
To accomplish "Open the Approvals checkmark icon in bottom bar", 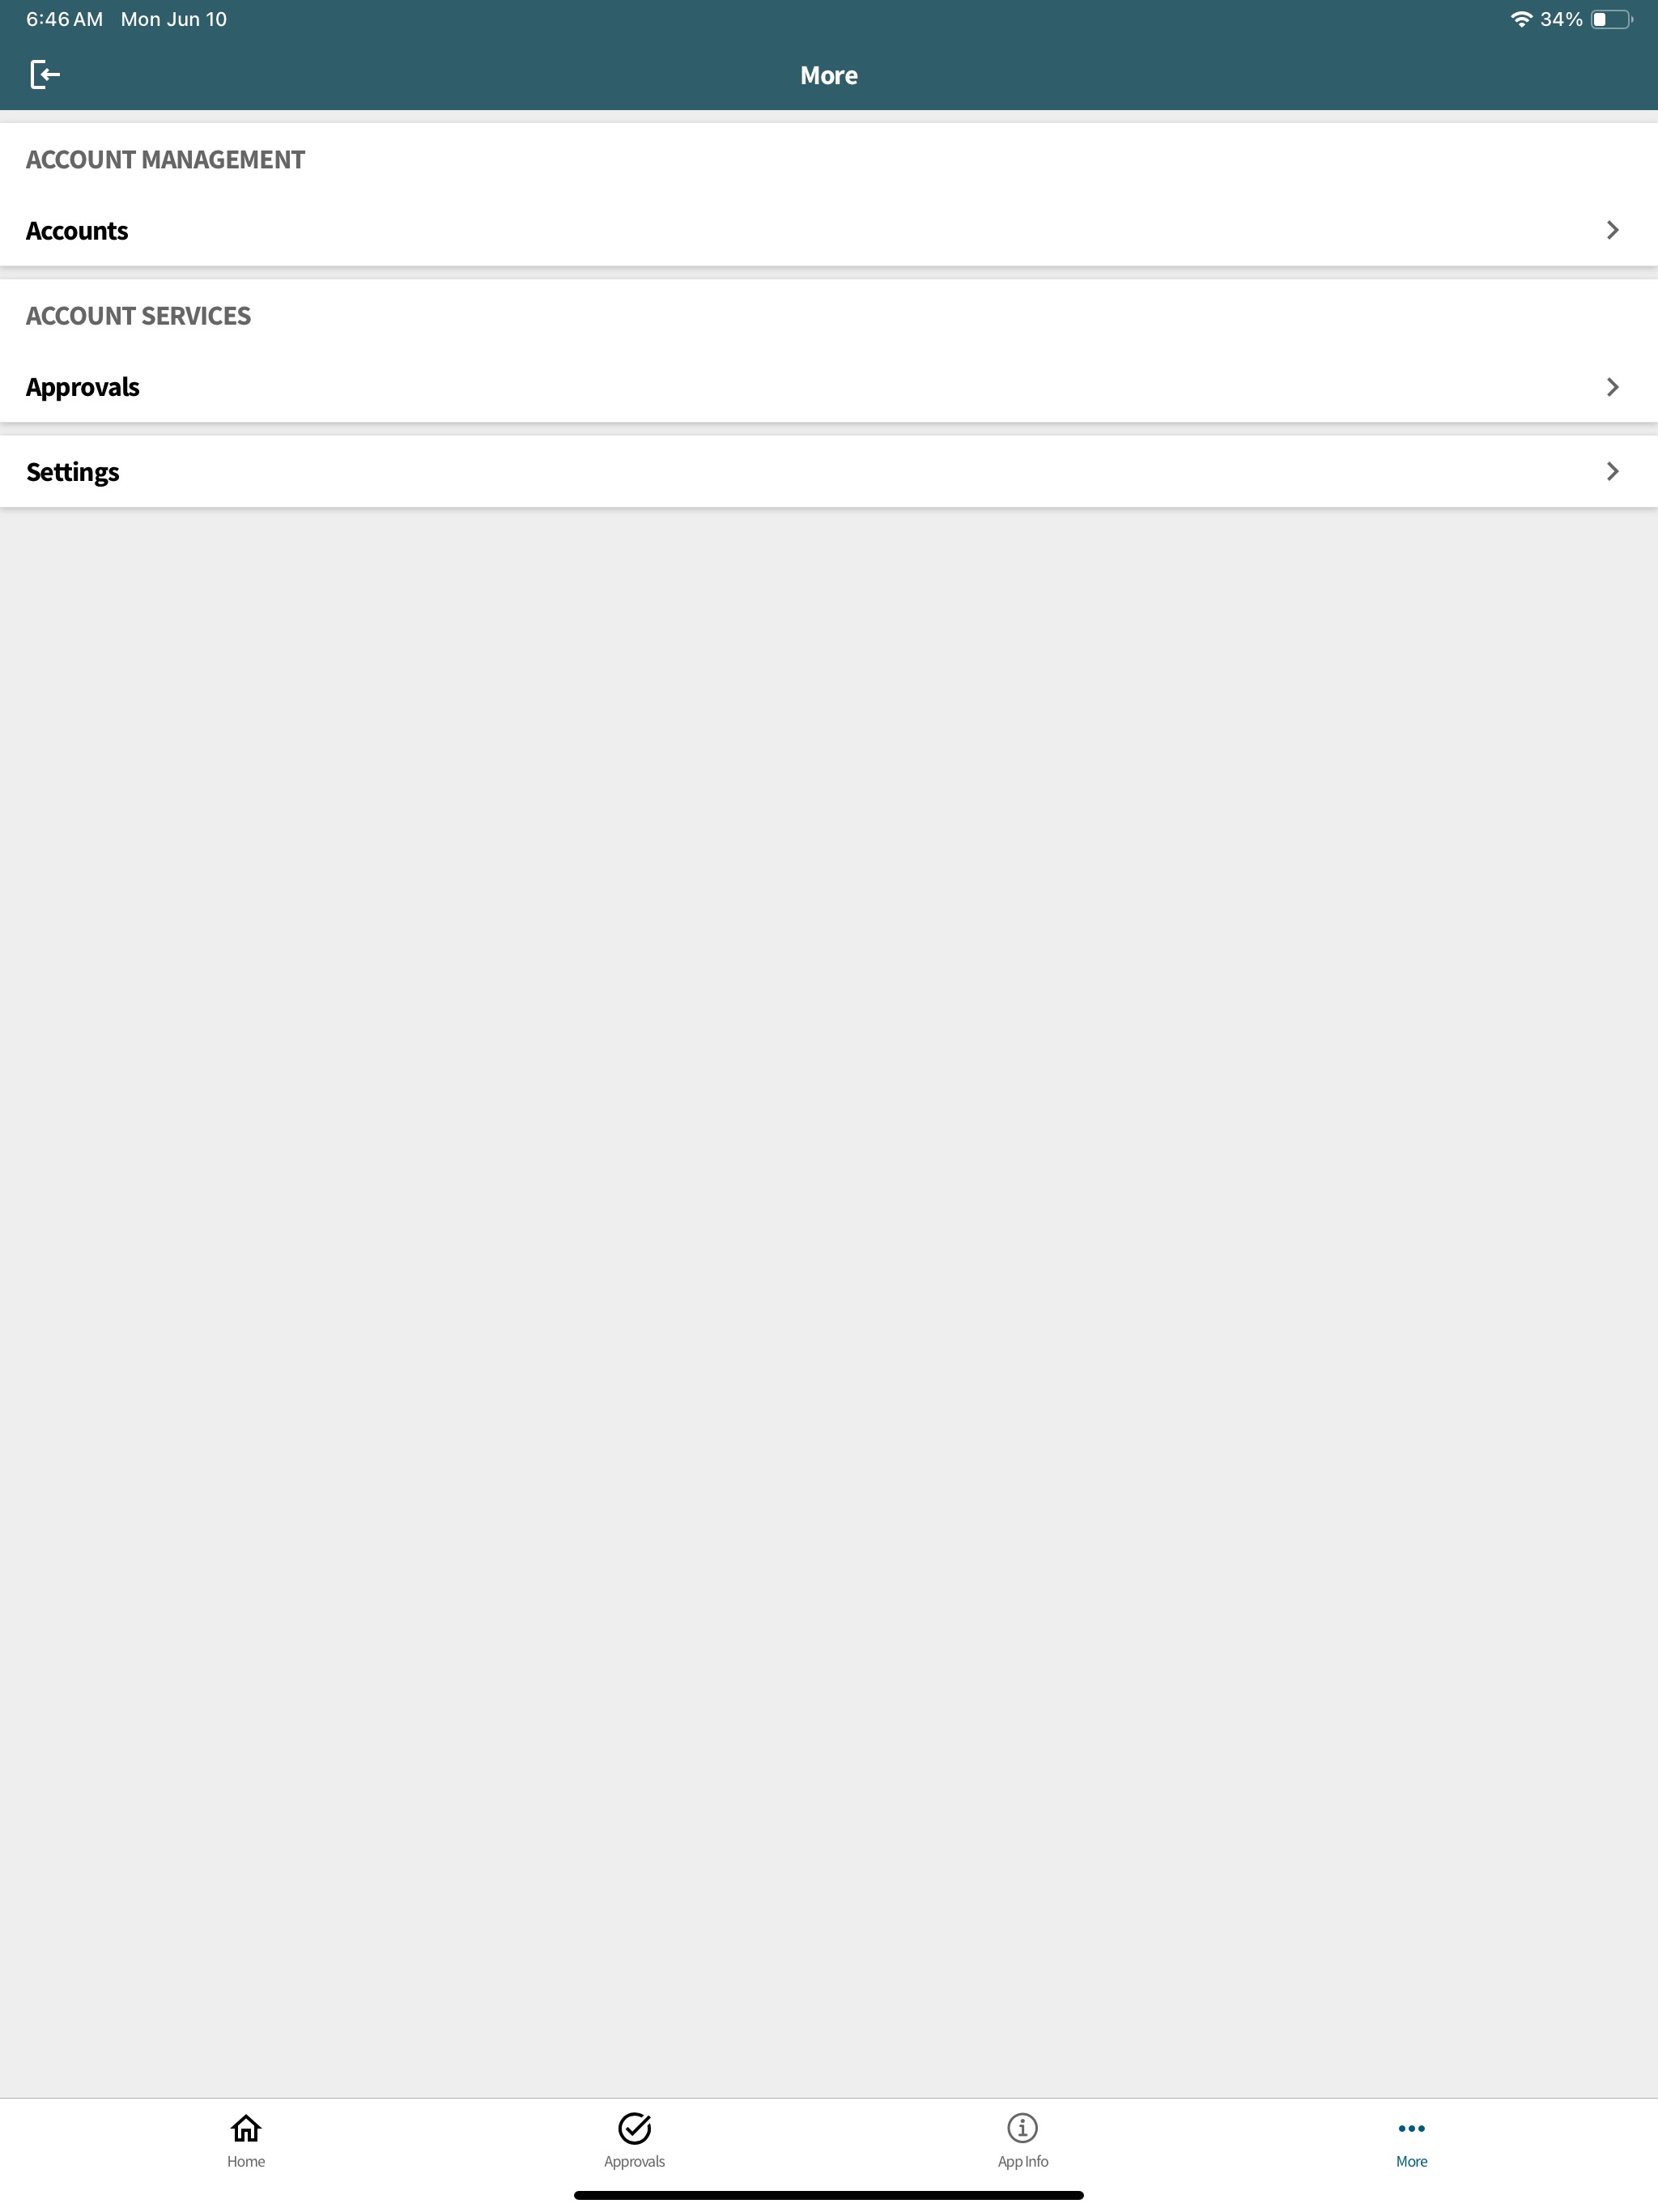I will (x=634, y=2128).
